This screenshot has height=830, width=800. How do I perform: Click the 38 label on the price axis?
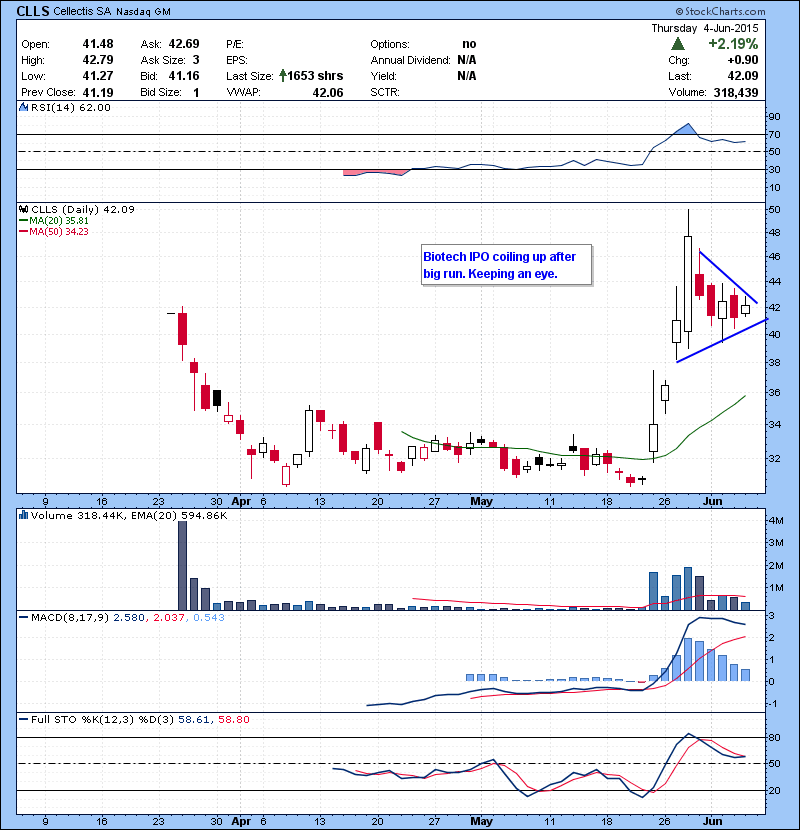(x=774, y=363)
